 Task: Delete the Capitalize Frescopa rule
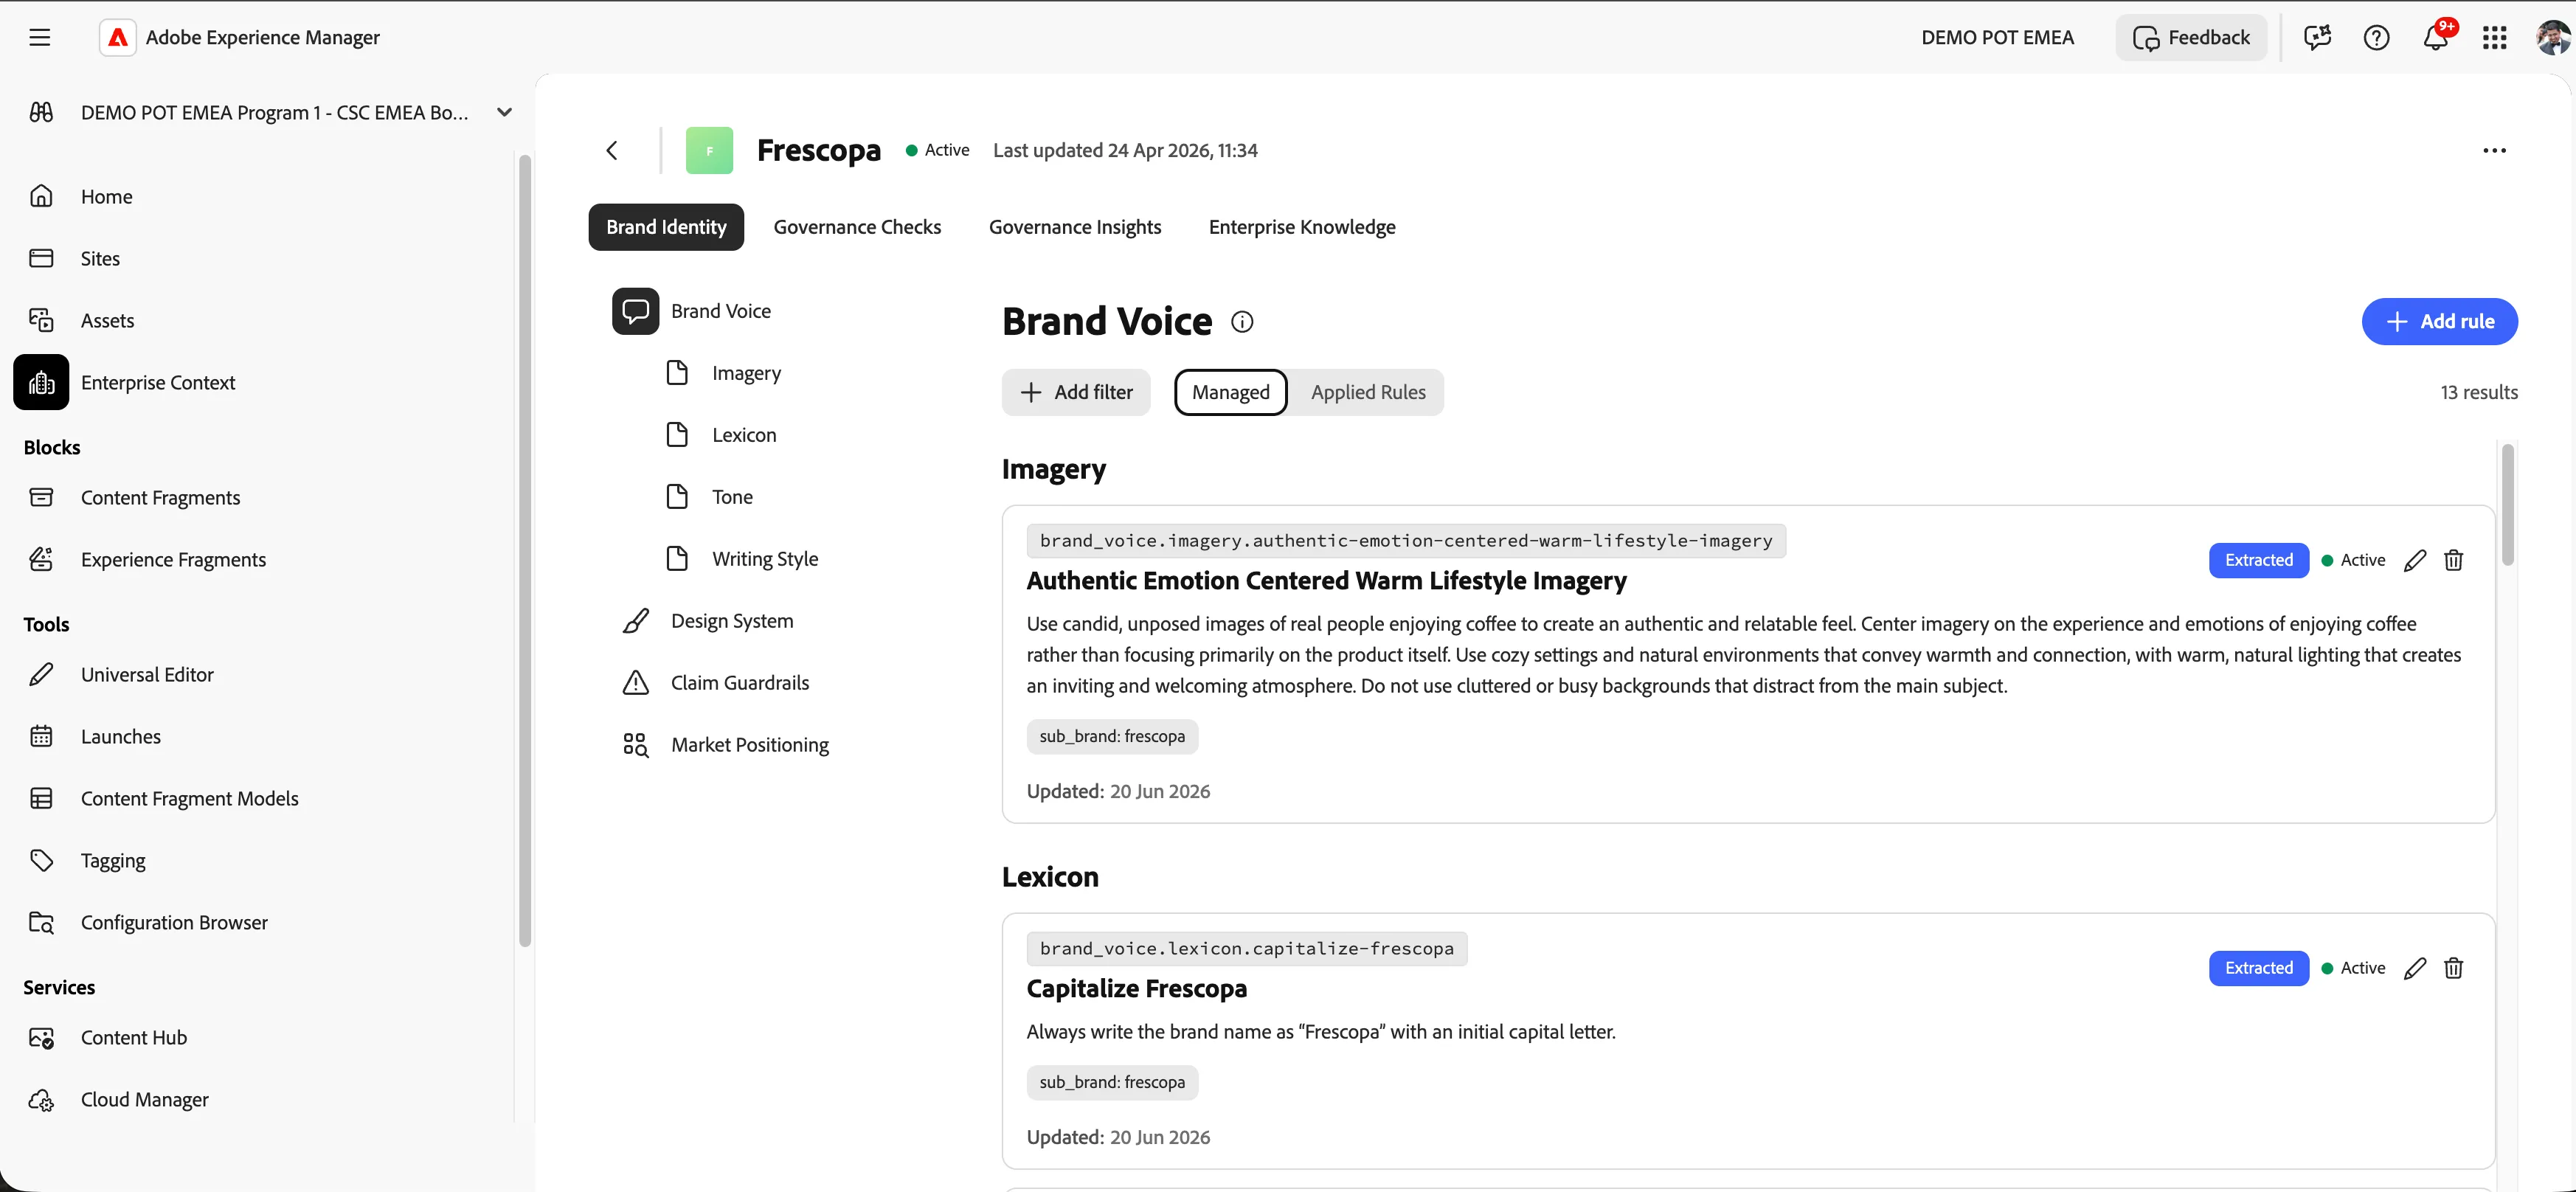[x=2453, y=968]
